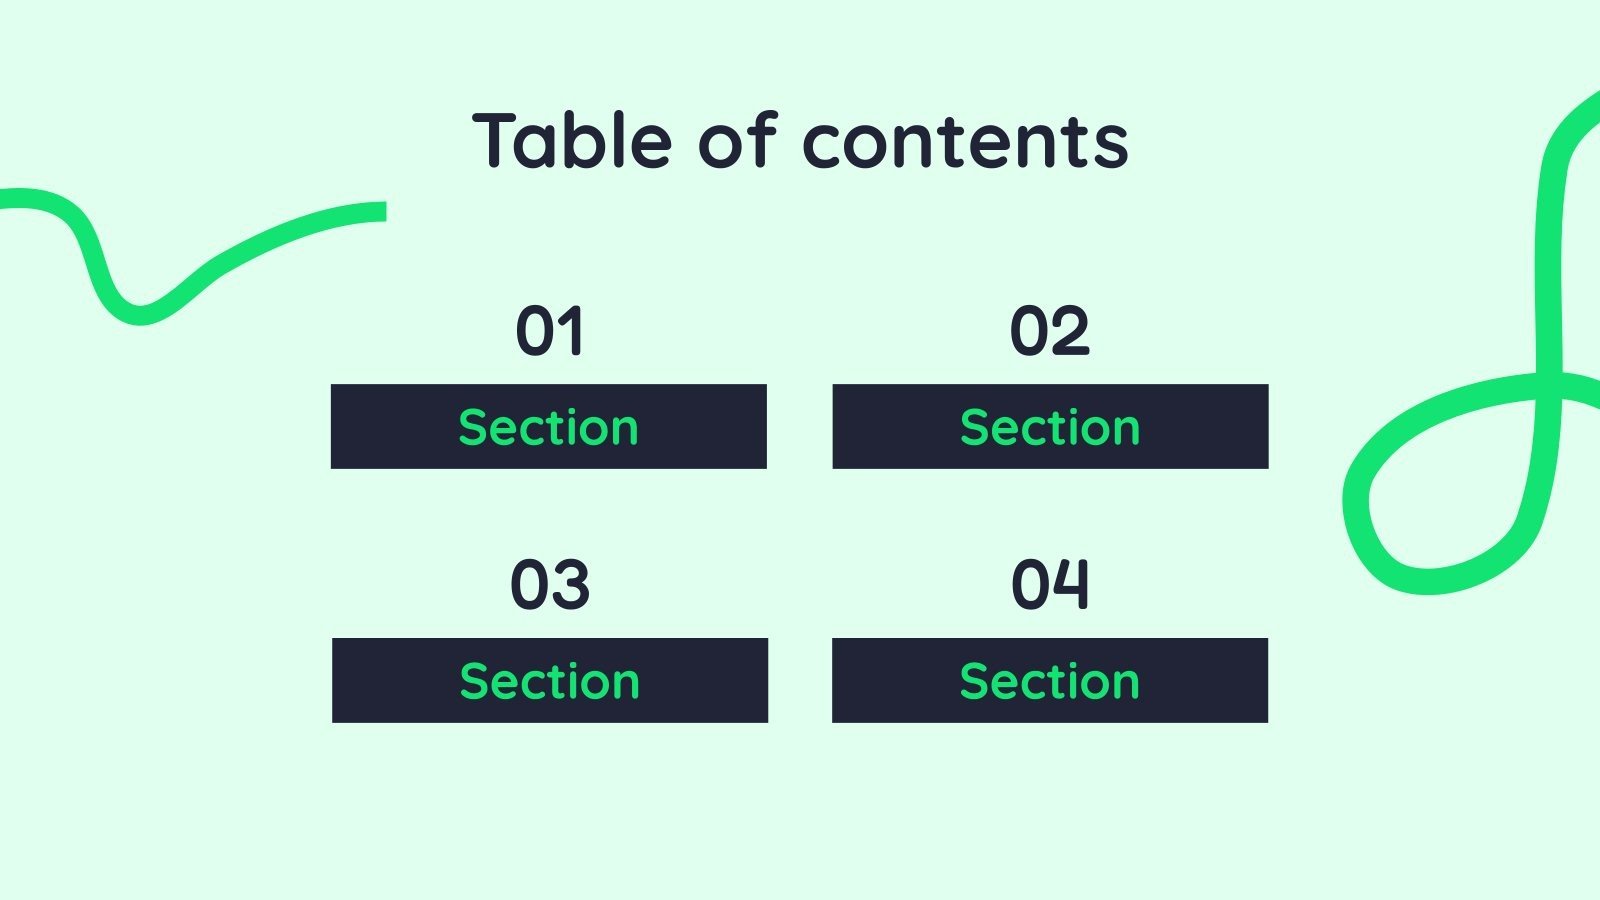Open the Section box under 02
Screen dimensions: 1600x900
(1050, 426)
